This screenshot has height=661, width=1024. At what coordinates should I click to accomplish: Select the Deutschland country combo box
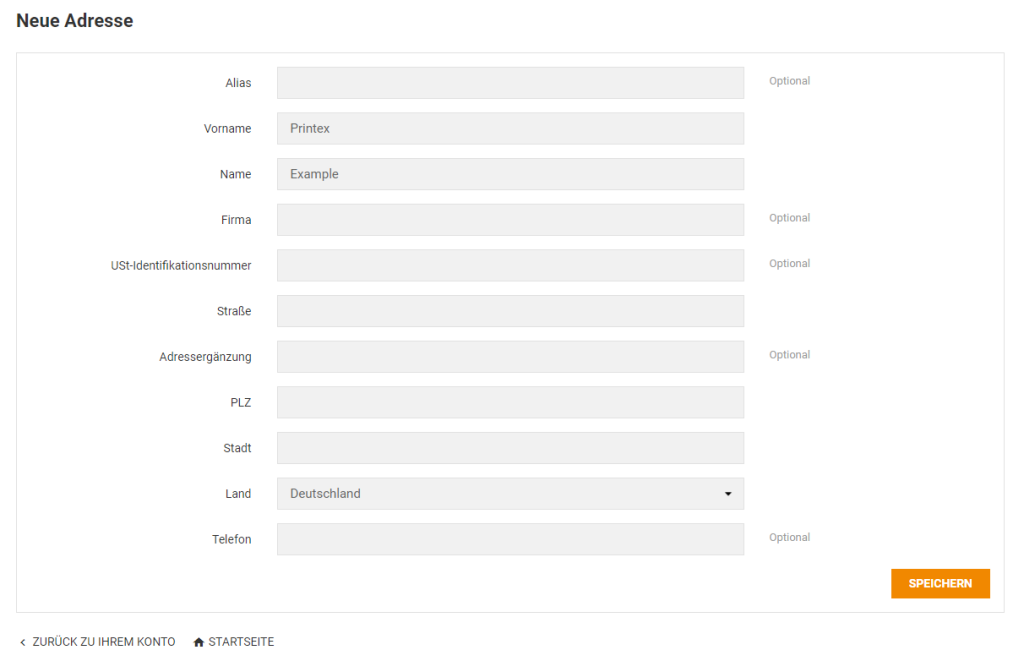tap(510, 494)
